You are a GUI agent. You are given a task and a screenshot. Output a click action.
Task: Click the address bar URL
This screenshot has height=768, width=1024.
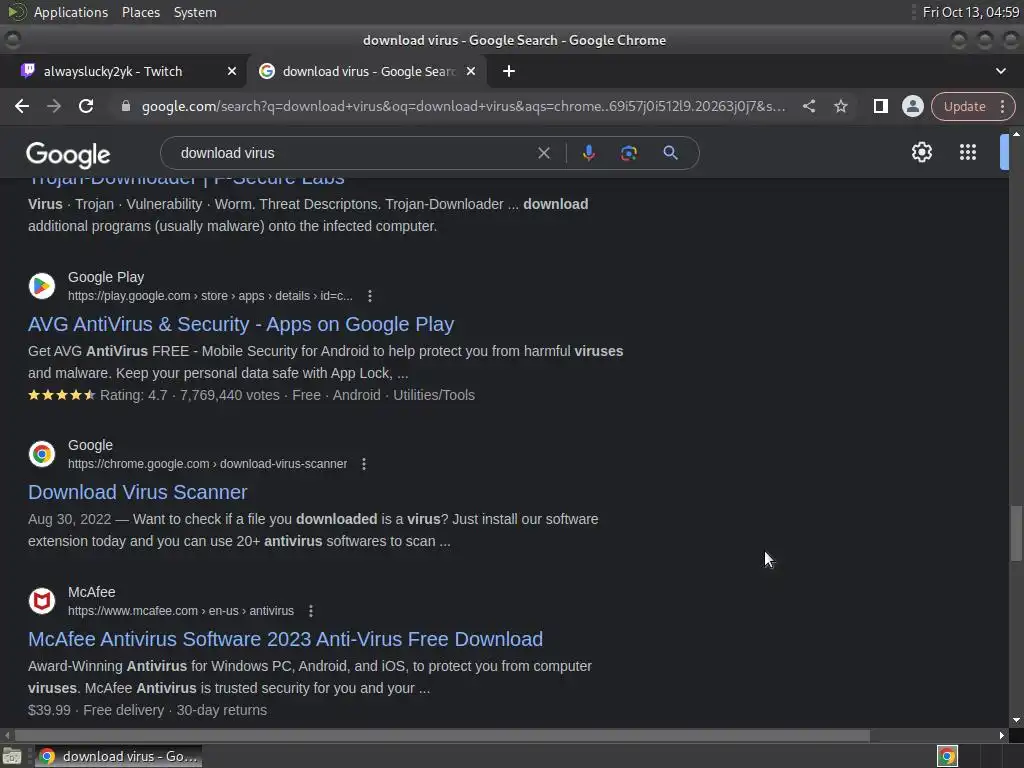(464, 106)
